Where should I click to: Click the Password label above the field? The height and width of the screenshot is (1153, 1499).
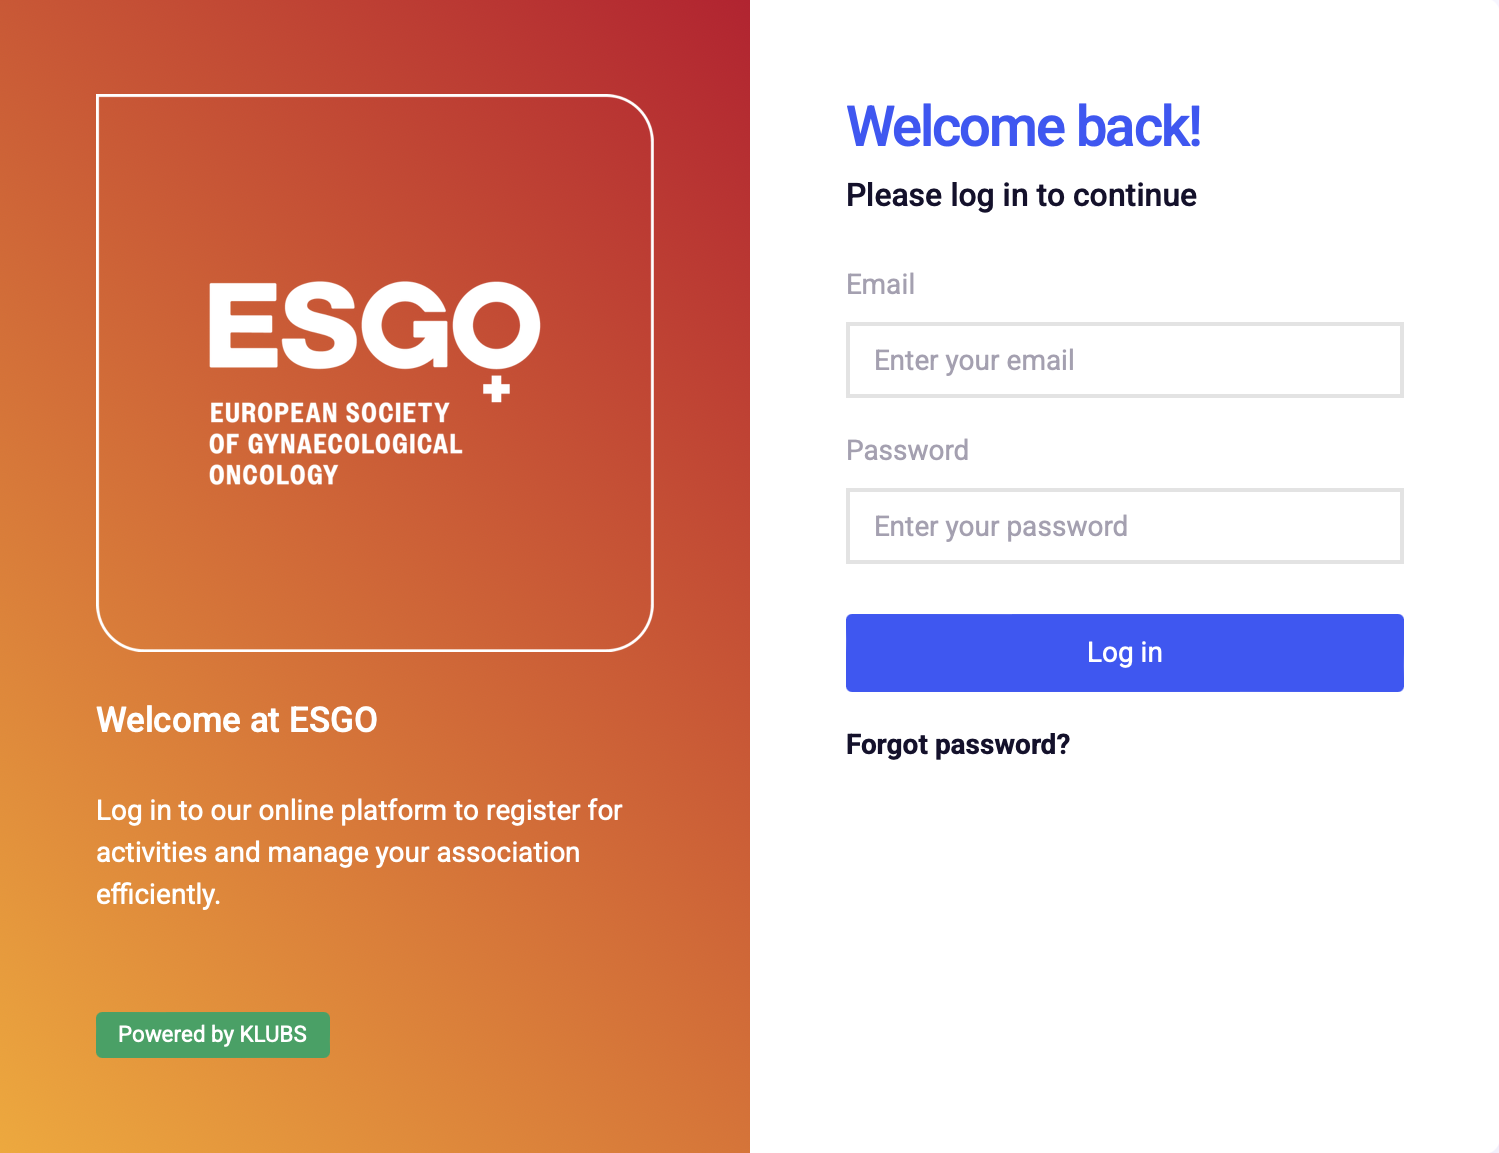pyautogui.click(x=907, y=451)
